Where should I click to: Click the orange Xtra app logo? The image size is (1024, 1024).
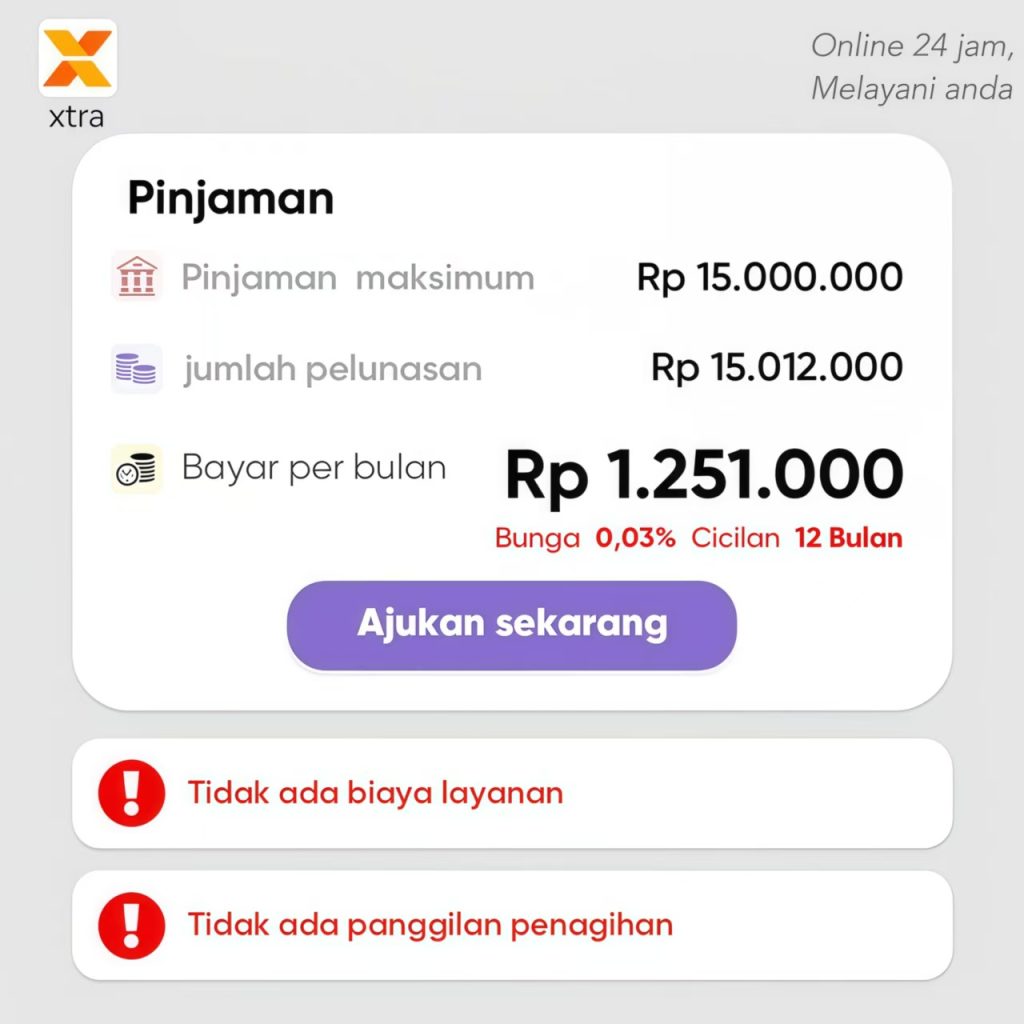point(77,58)
